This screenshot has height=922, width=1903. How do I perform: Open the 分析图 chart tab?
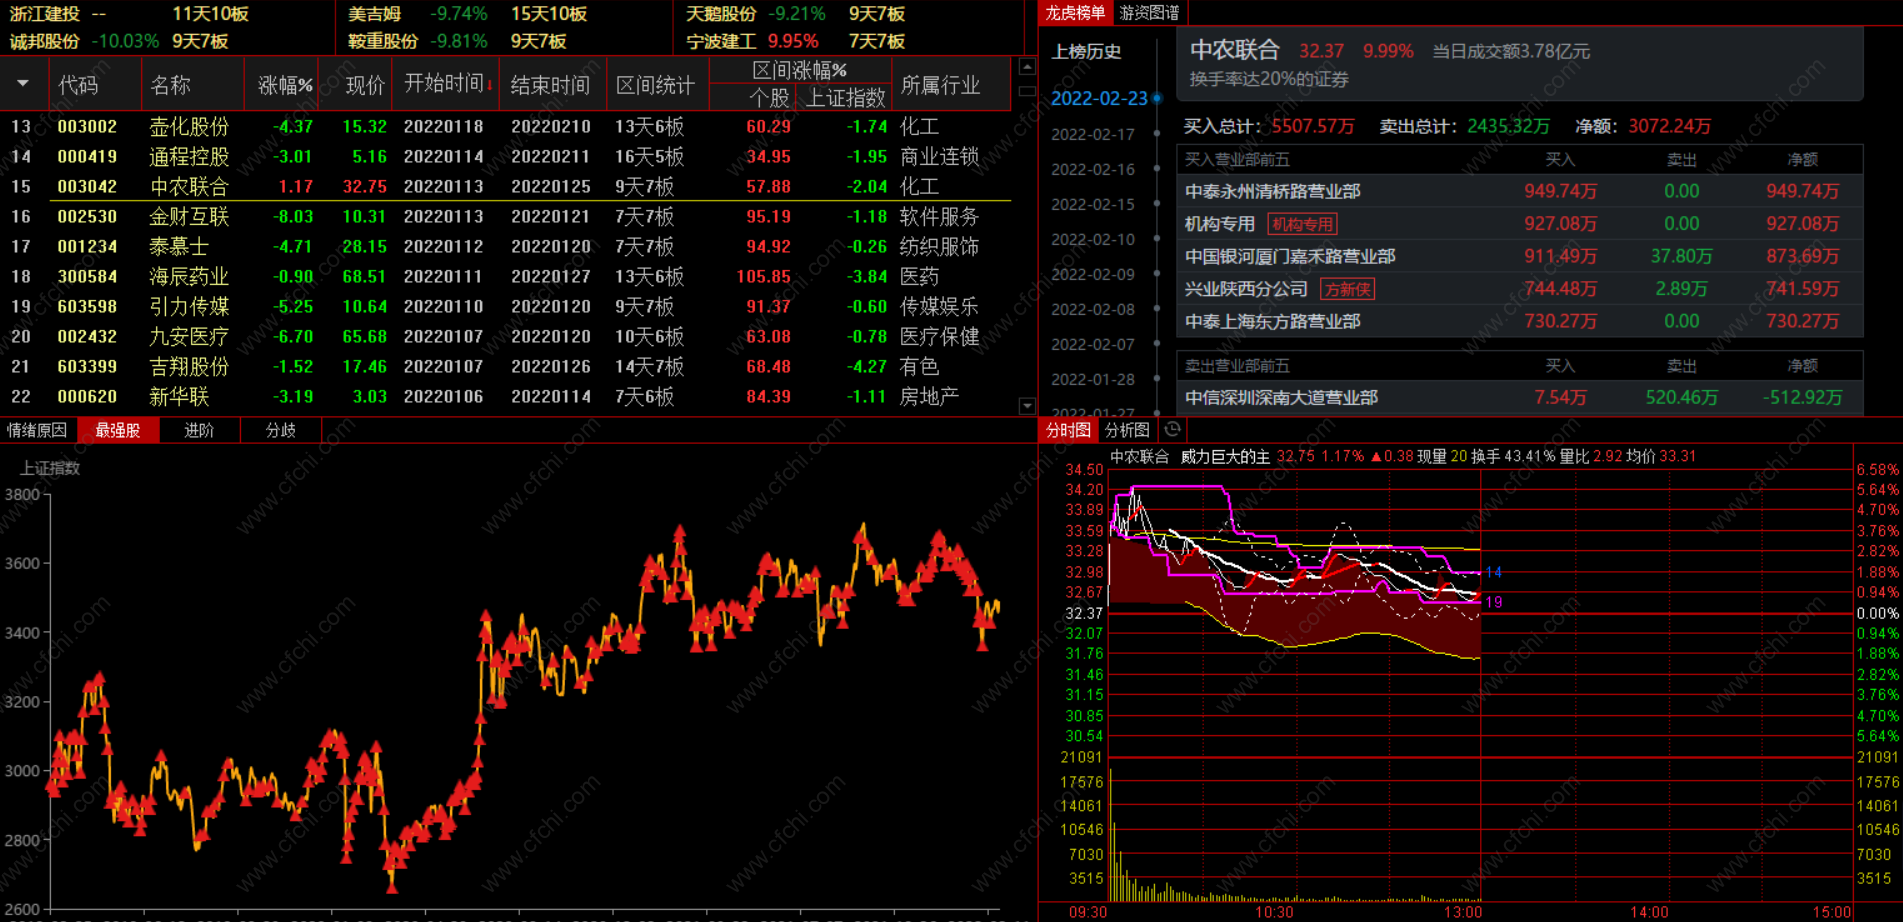pyautogui.click(x=1127, y=430)
